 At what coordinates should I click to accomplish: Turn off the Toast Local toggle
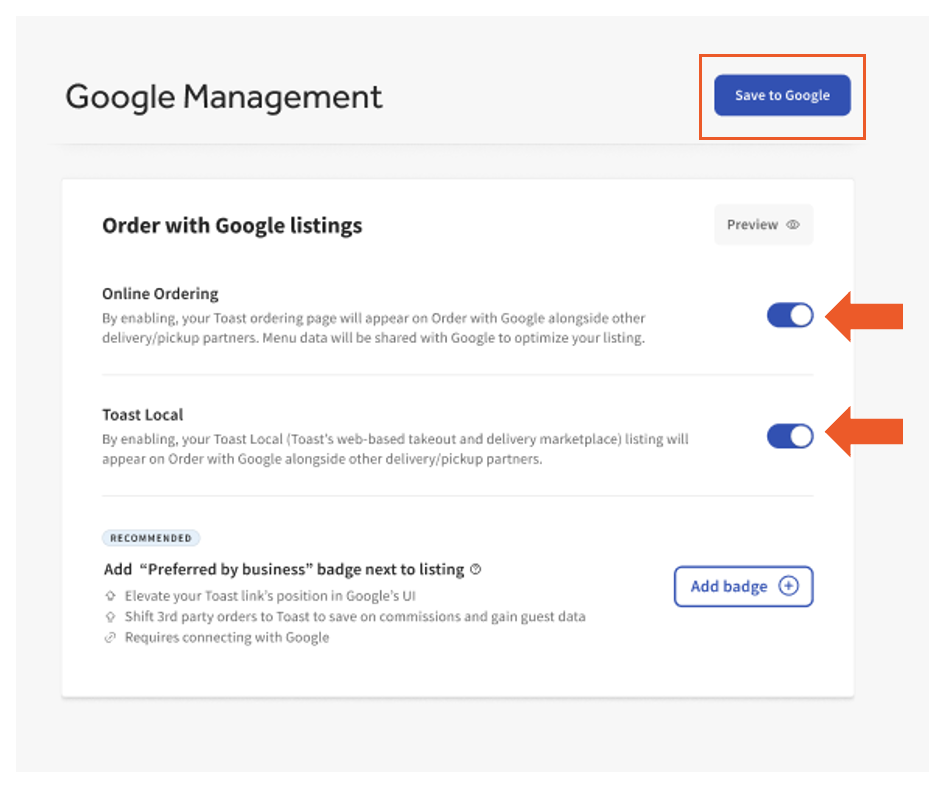click(x=790, y=436)
